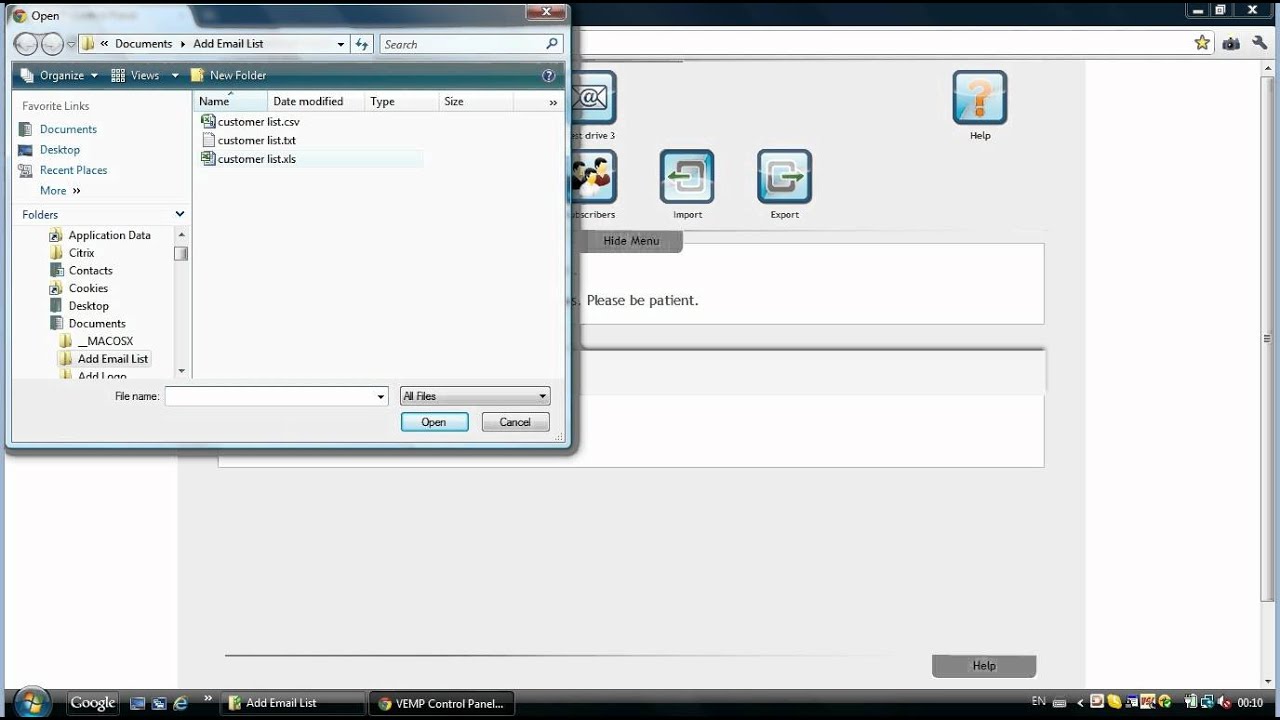
Task: Sort files by the Name column
Action: [x=230, y=101]
